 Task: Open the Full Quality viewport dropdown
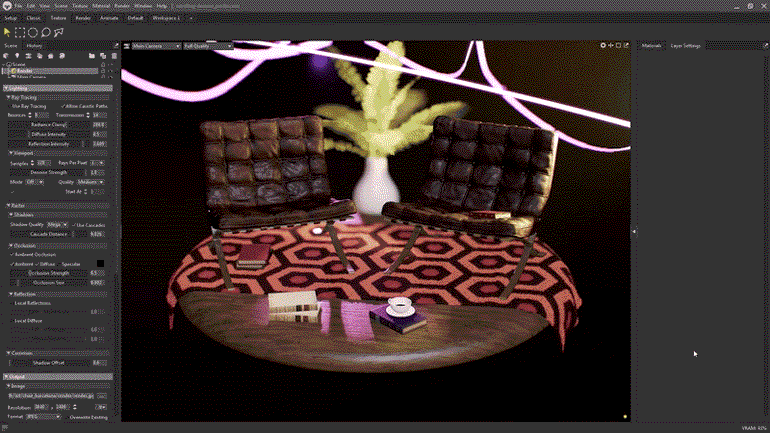pyautogui.click(x=209, y=45)
